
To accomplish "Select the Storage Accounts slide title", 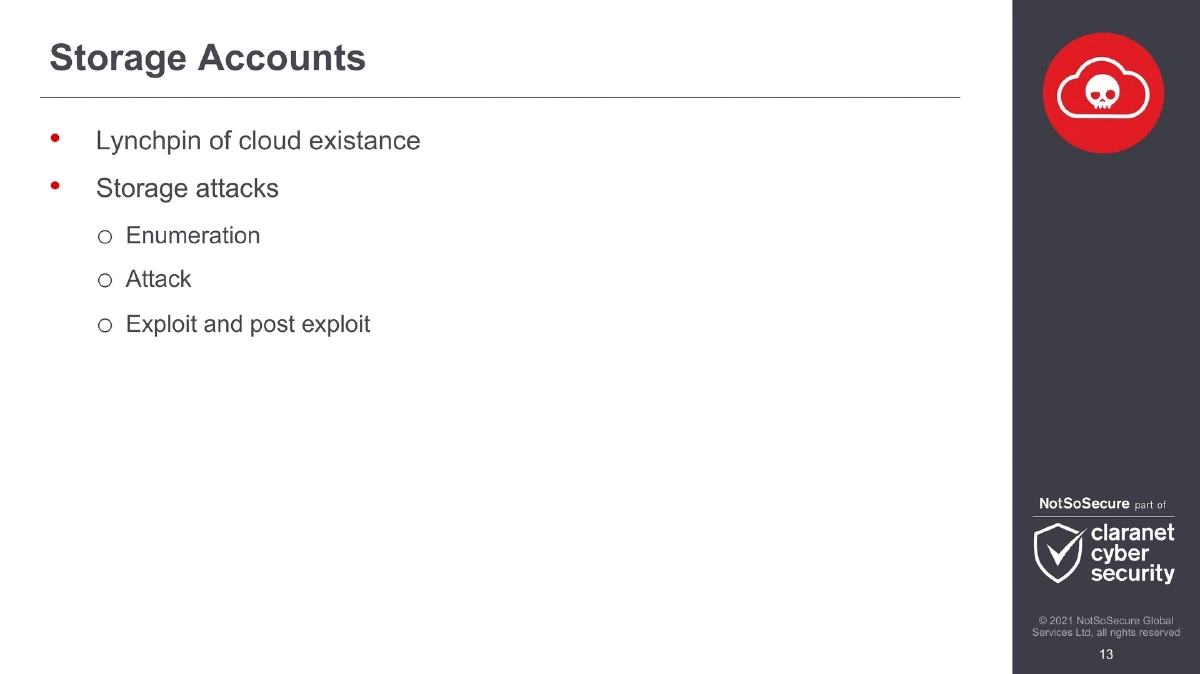I will pos(208,58).
